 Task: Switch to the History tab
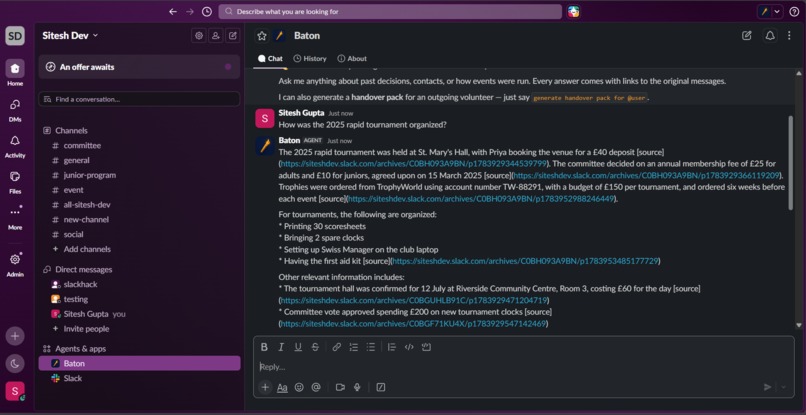(310, 59)
